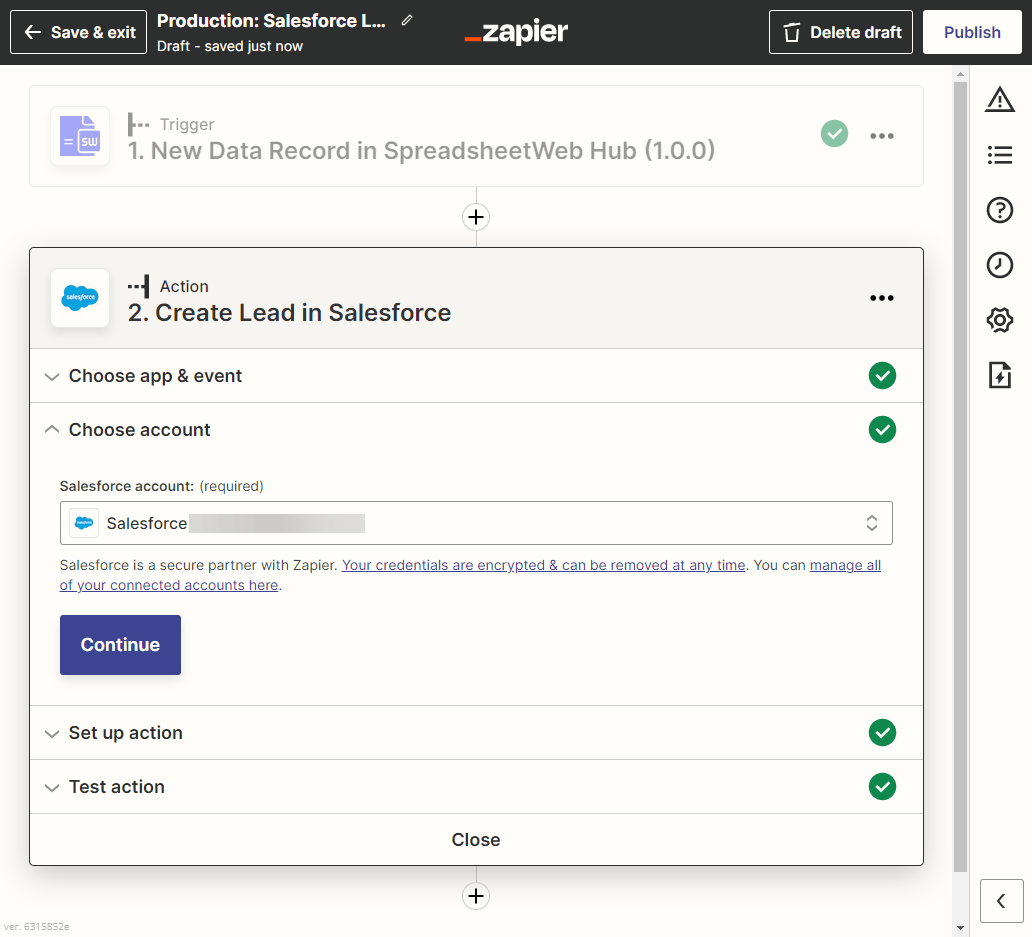
Task: Click the Publish button
Action: pos(971,32)
